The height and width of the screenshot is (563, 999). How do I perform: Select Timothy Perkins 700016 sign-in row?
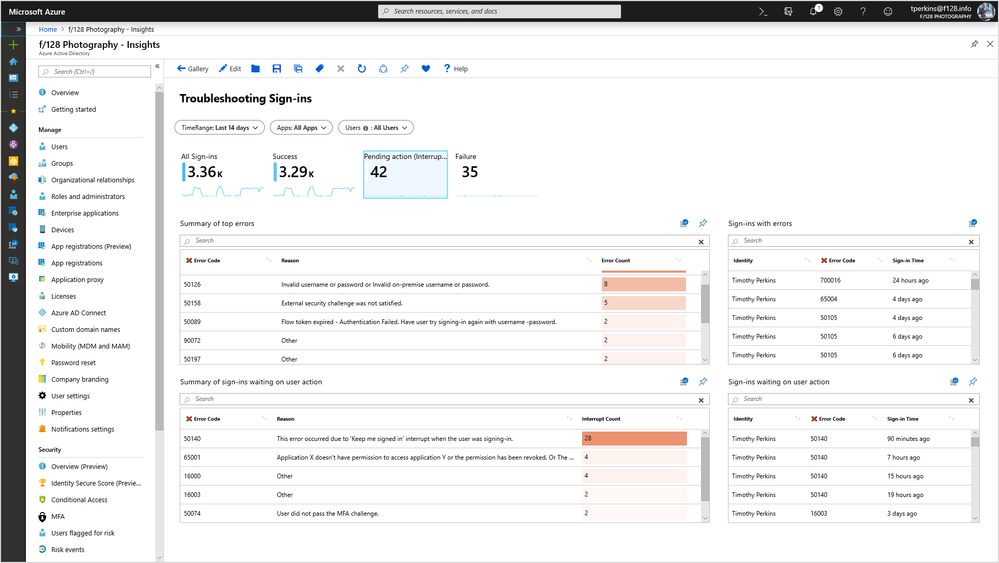pos(849,280)
